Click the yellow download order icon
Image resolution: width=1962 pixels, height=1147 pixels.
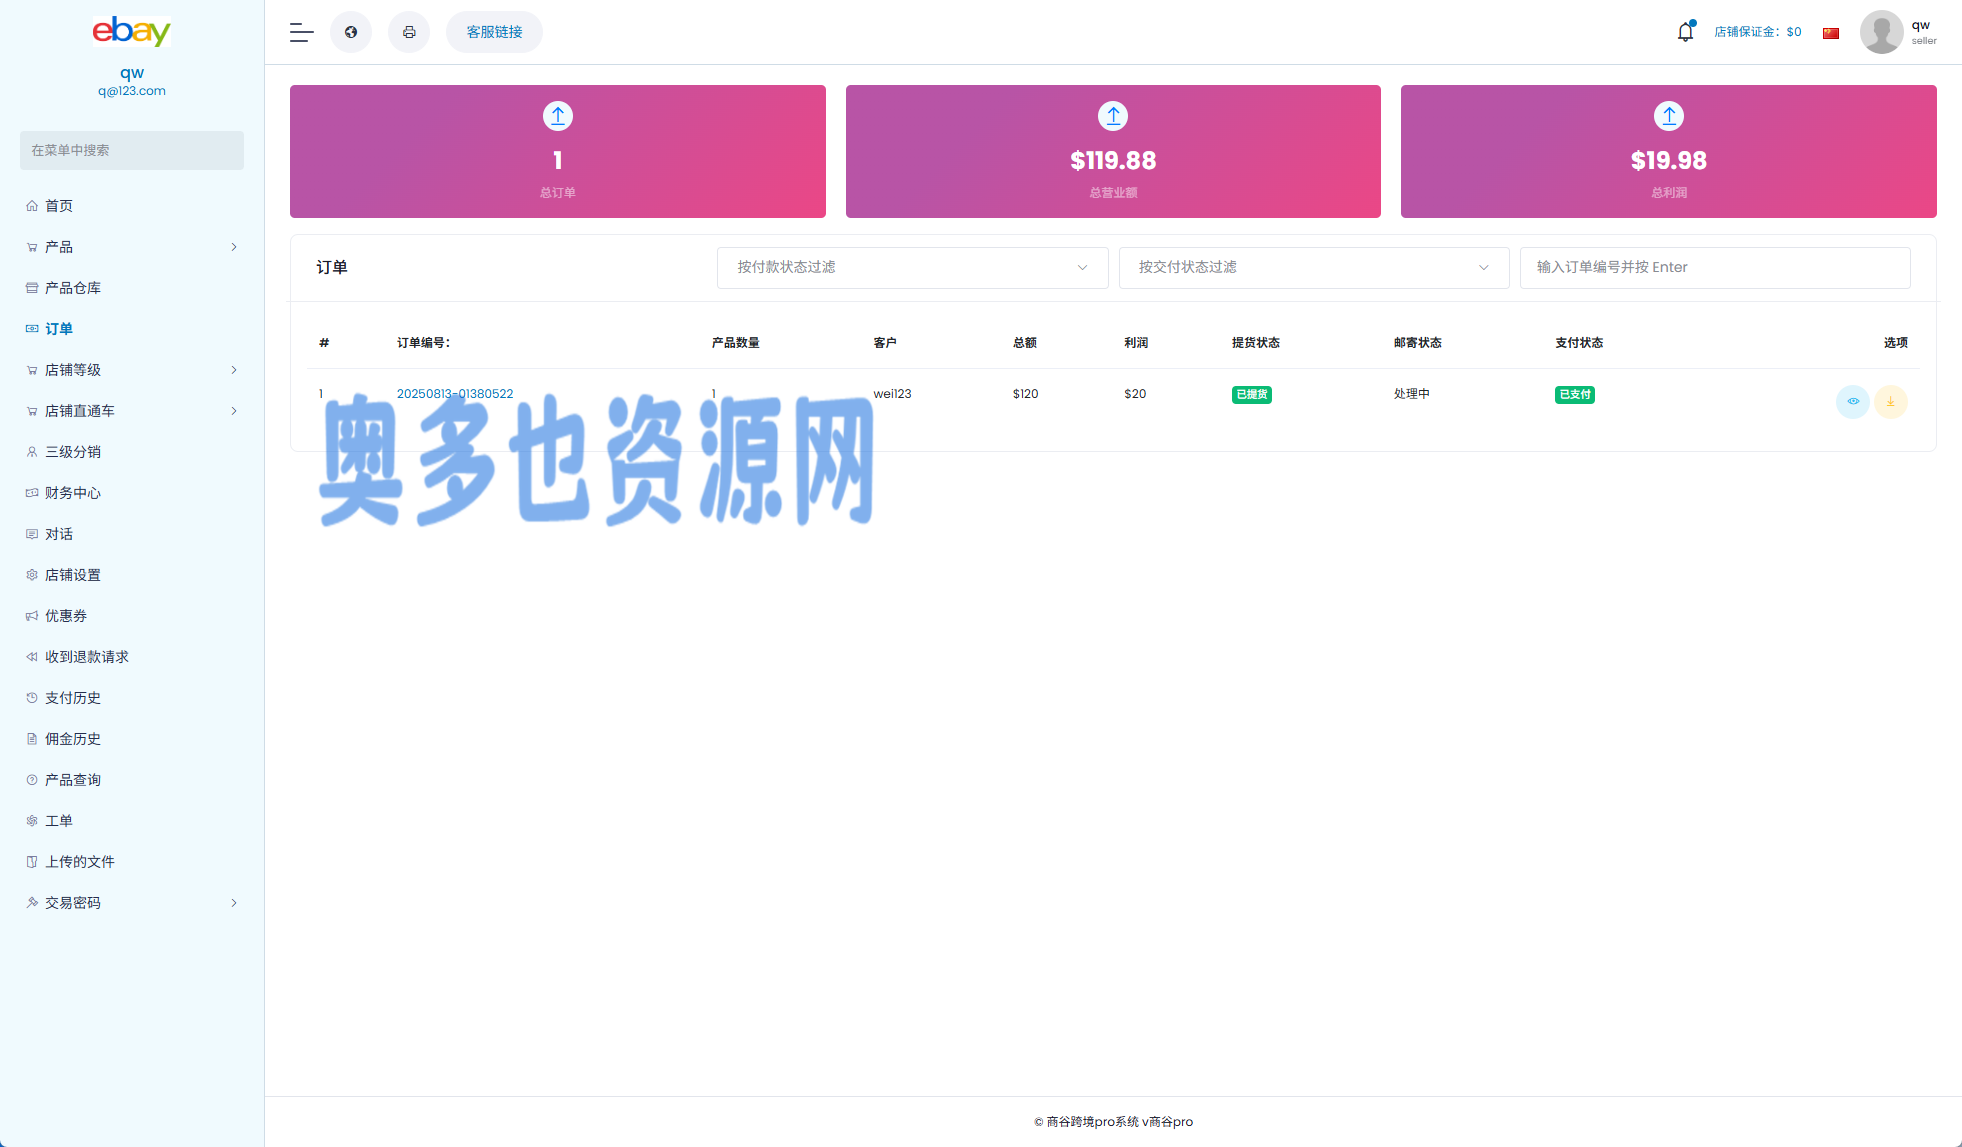[1890, 401]
